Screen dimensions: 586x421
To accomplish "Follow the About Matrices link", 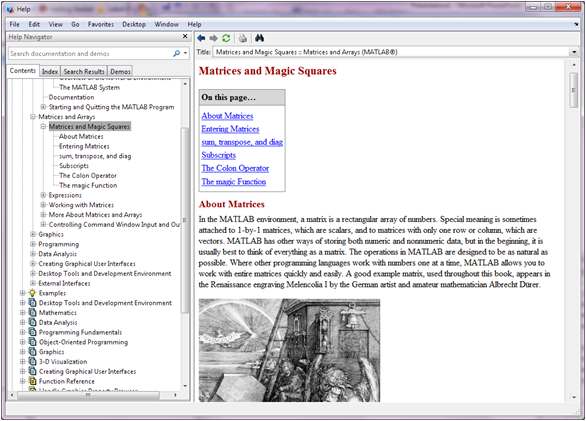I will click(227, 116).
